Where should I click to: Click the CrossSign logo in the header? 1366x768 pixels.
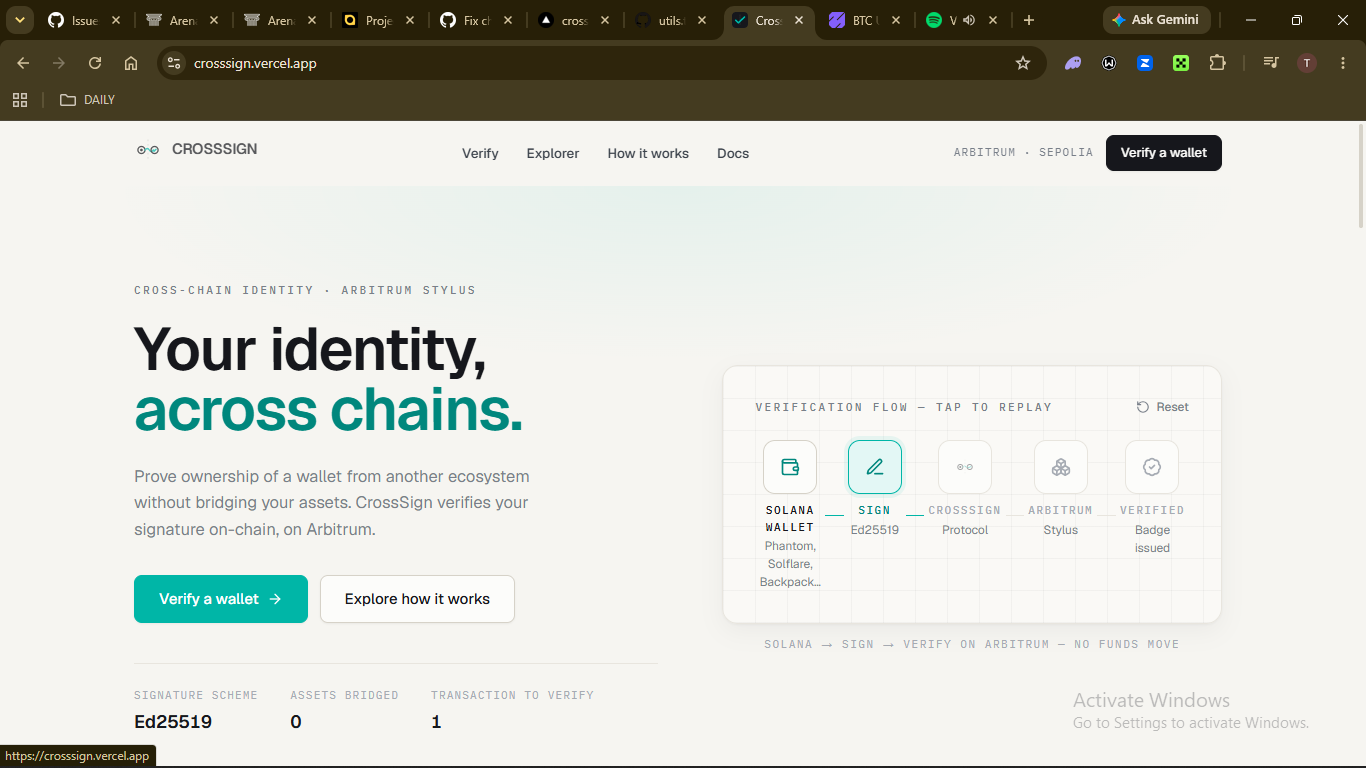[197, 149]
